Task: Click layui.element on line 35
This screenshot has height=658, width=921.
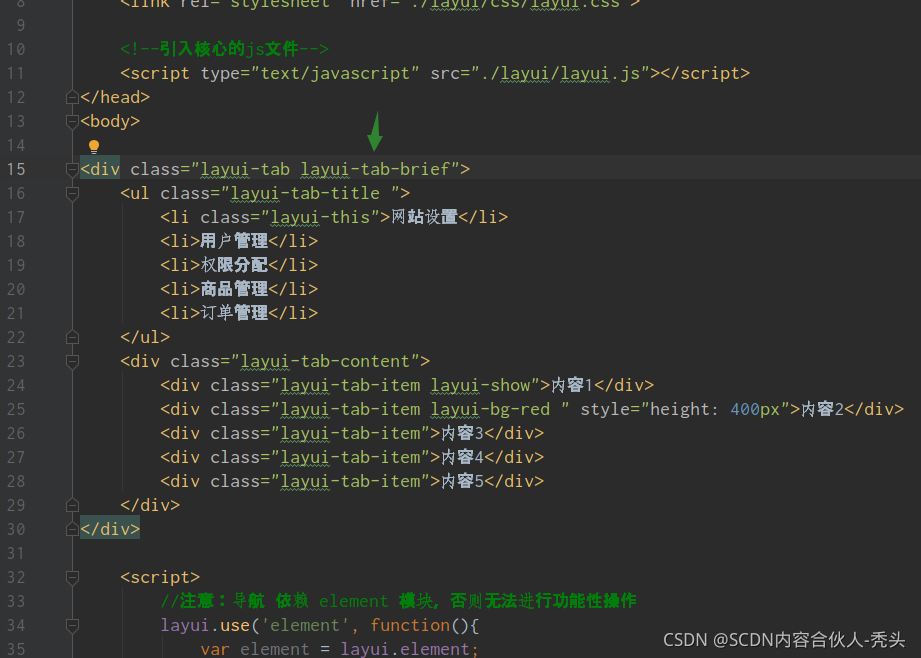Action: point(405,650)
